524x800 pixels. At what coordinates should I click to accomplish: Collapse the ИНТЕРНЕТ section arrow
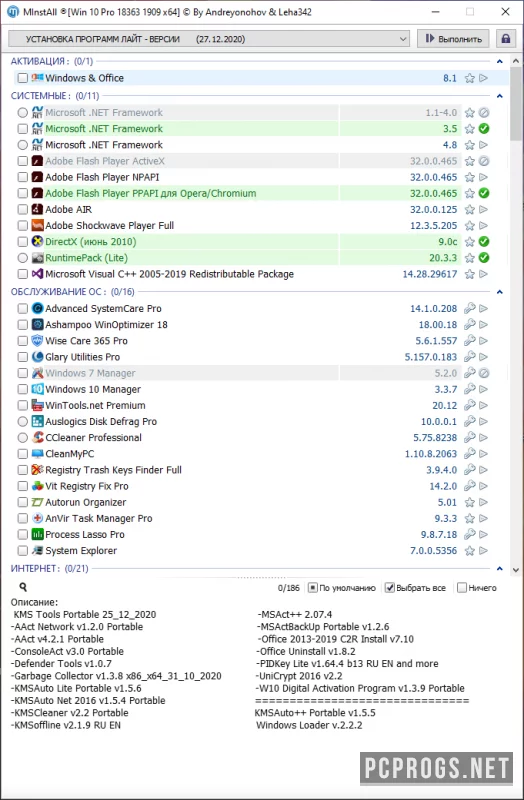pos(500,568)
